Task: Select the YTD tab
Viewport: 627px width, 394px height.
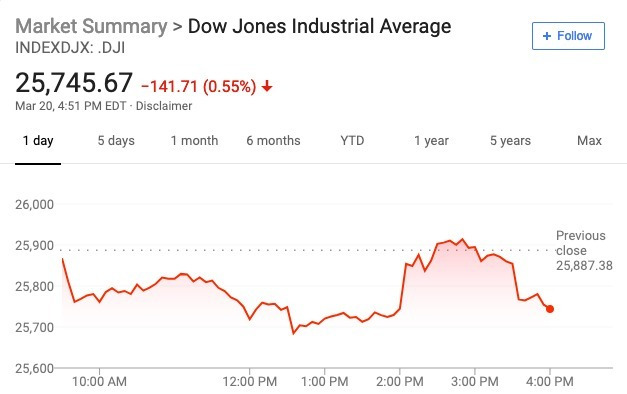Action: click(352, 141)
